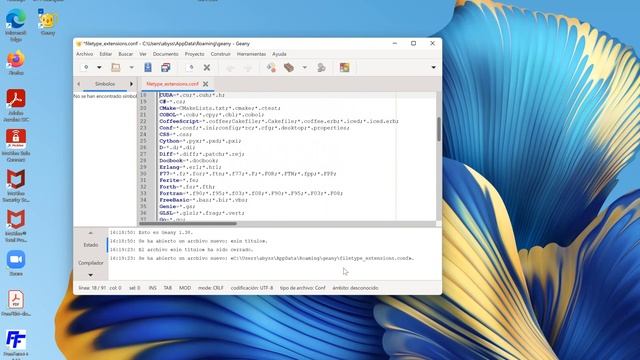Expand the toolbar overflow arrow at right
Viewport: 640px width, 360px height.
[433, 67]
